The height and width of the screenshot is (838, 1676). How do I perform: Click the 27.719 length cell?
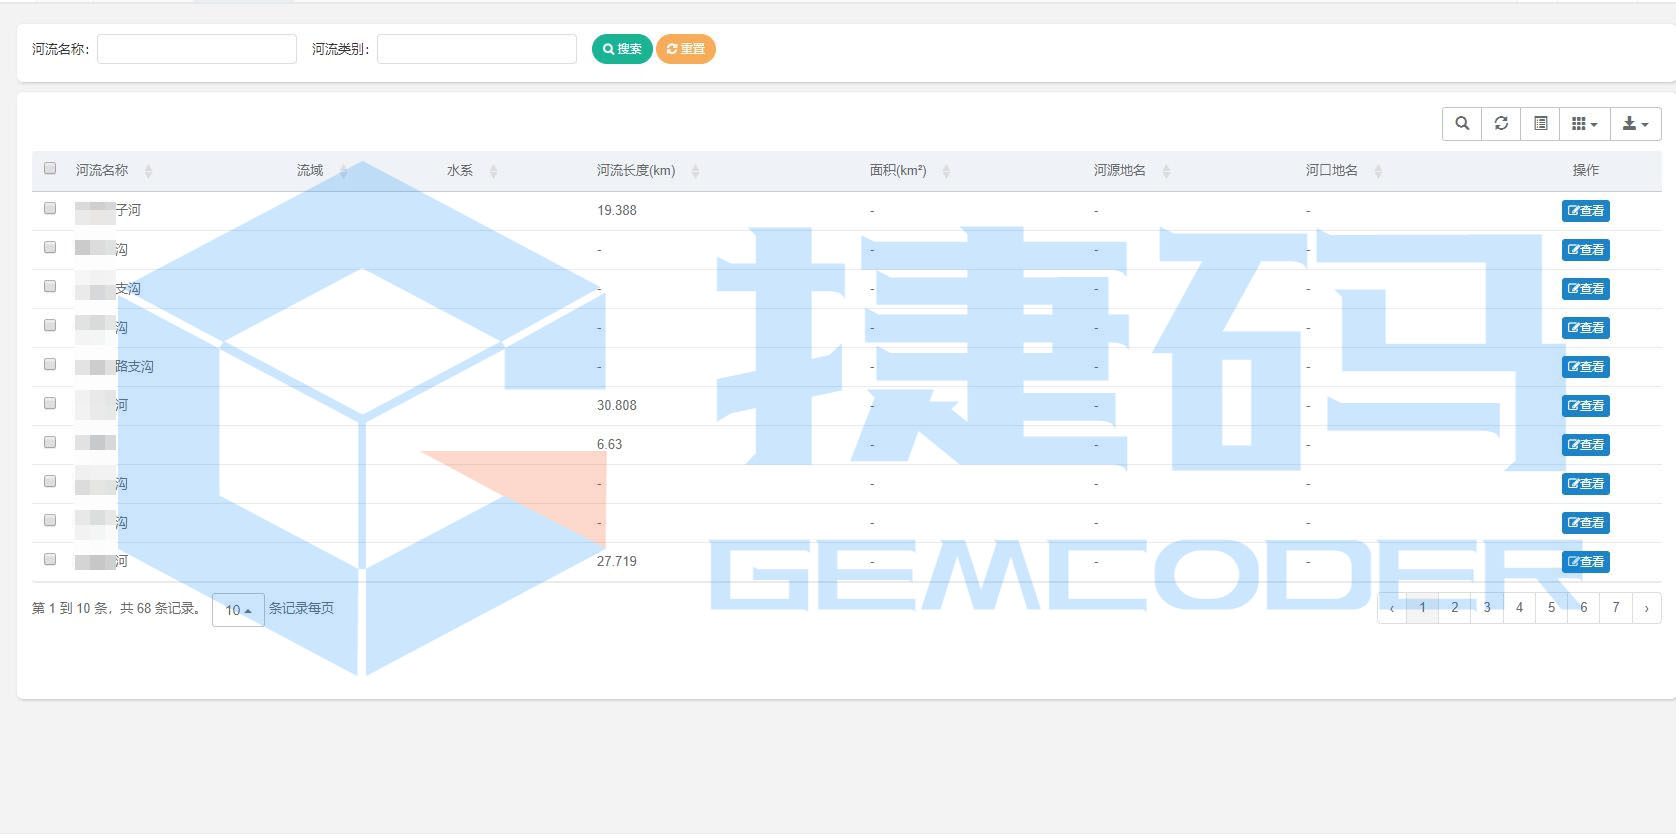[617, 562]
